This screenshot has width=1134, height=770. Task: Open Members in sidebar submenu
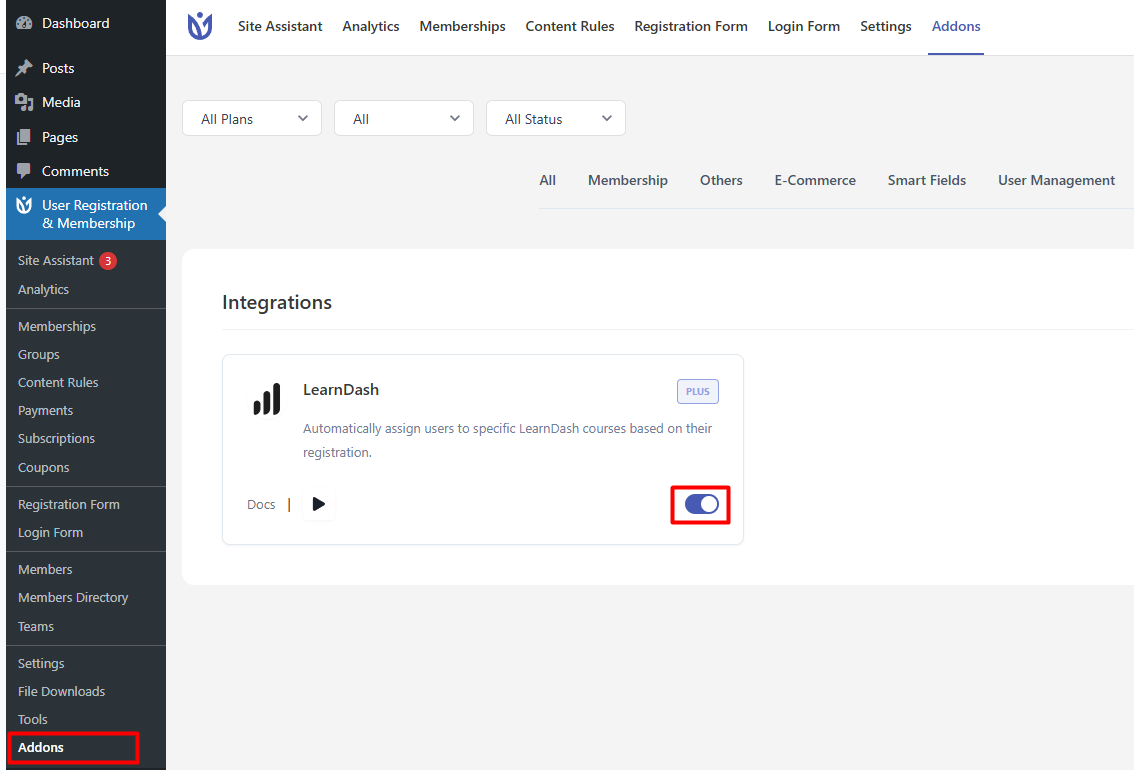click(x=45, y=570)
